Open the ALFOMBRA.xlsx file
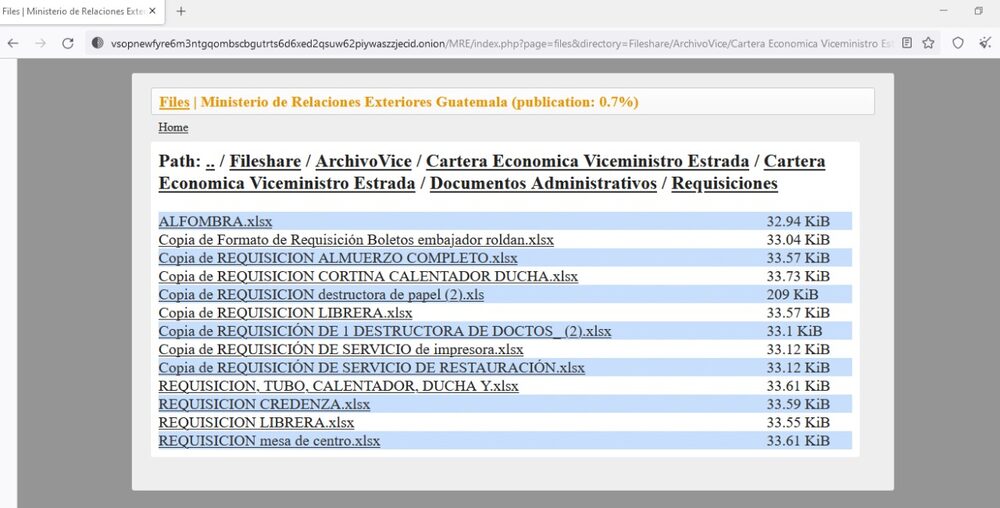This screenshot has width=1000, height=508. [216, 222]
